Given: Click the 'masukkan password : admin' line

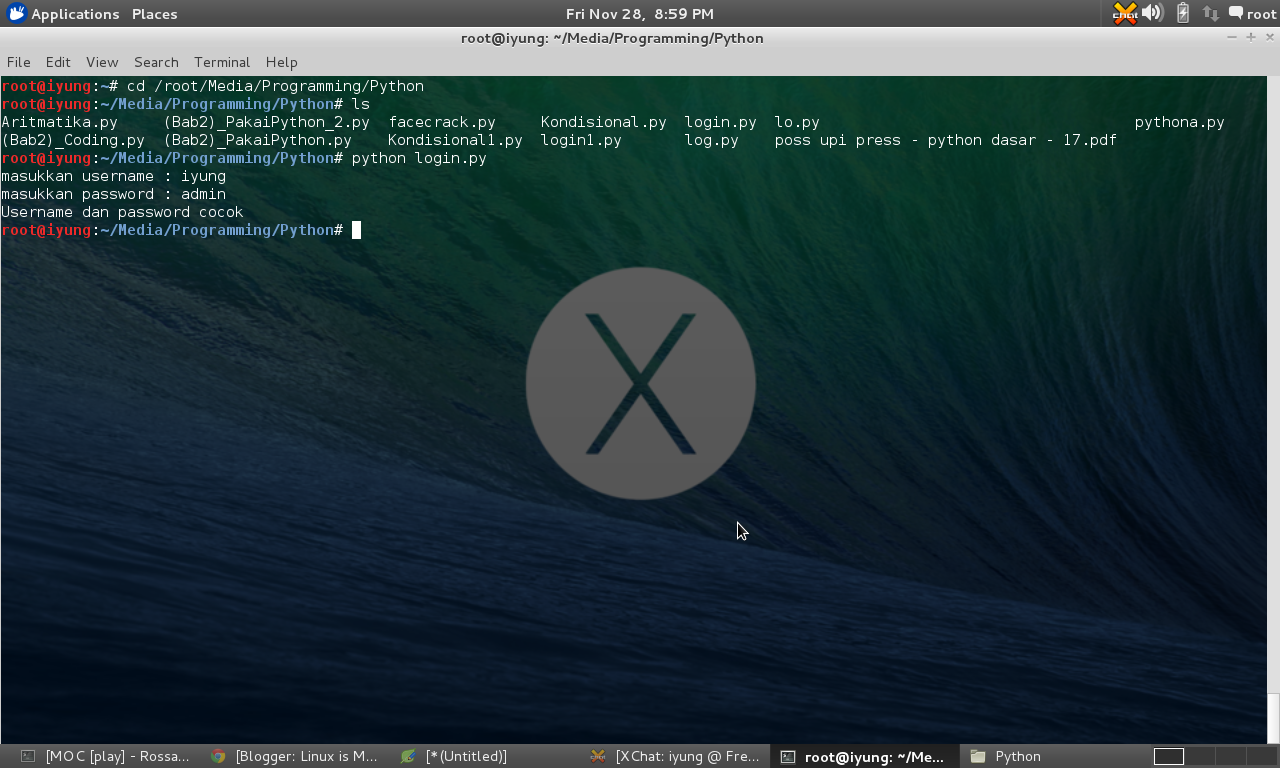Looking at the screenshot, I should click(113, 194).
